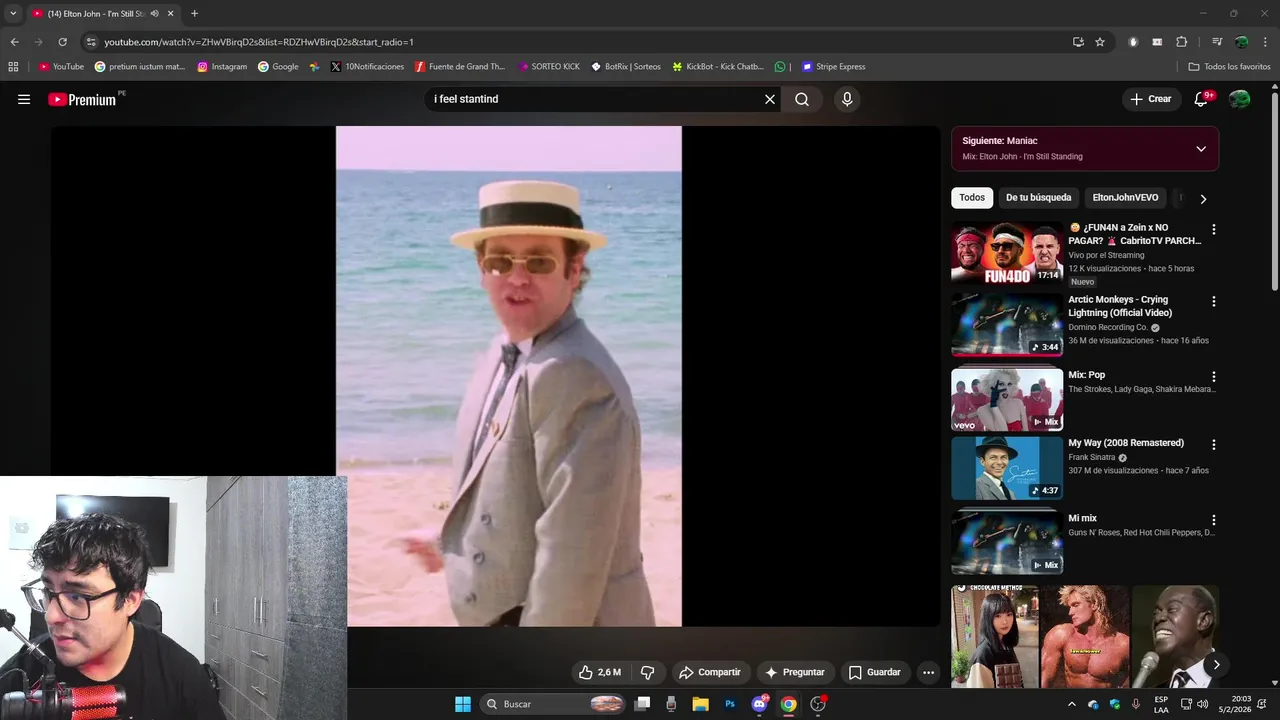Open options for My Way (2008 Remastered)
Viewport: 1280px width, 720px height.
pyautogui.click(x=1214, y=444)
